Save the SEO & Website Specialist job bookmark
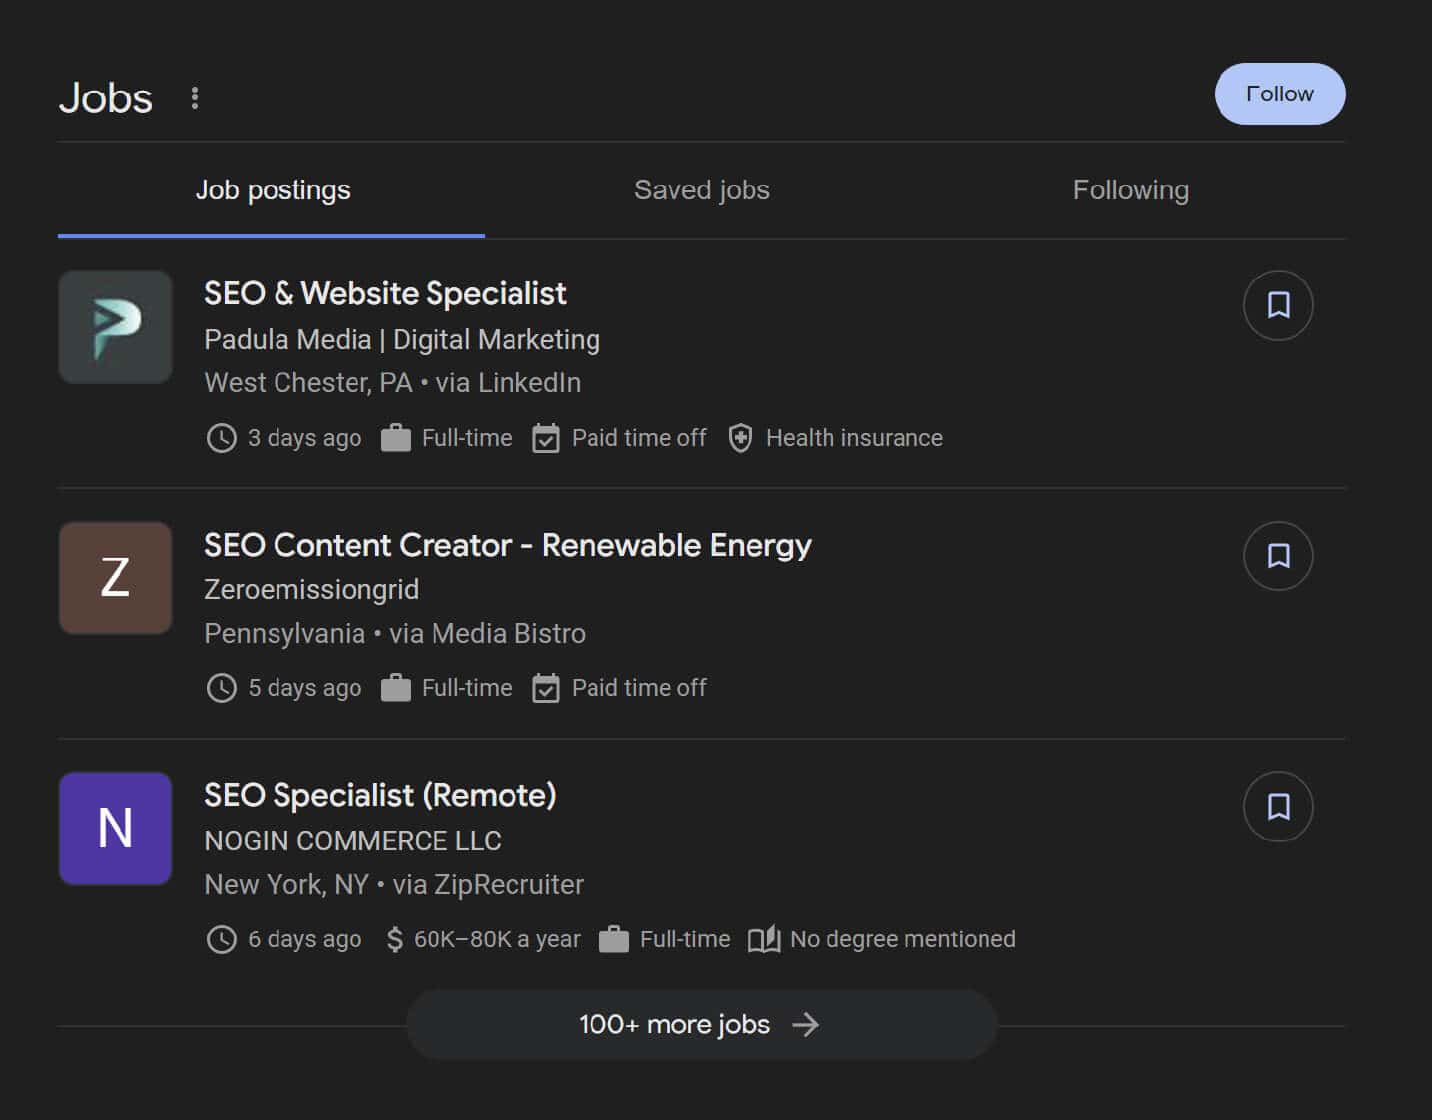The width and height of the screenshot is (1432, 1120). (1278, 305)
